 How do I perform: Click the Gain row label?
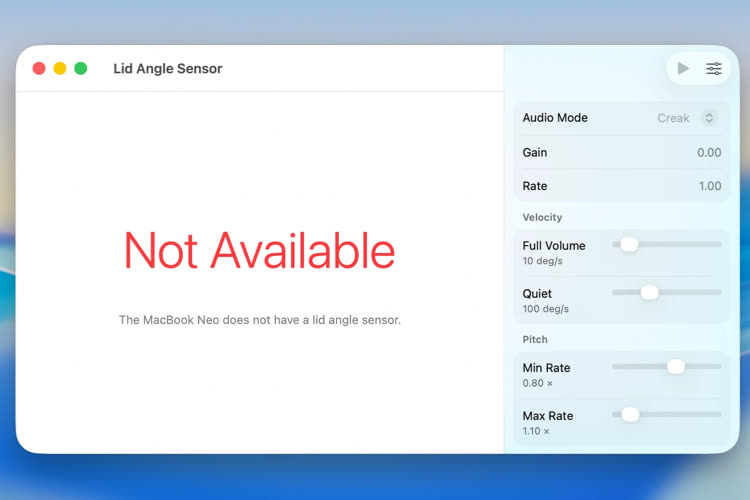tap(535, 153)
